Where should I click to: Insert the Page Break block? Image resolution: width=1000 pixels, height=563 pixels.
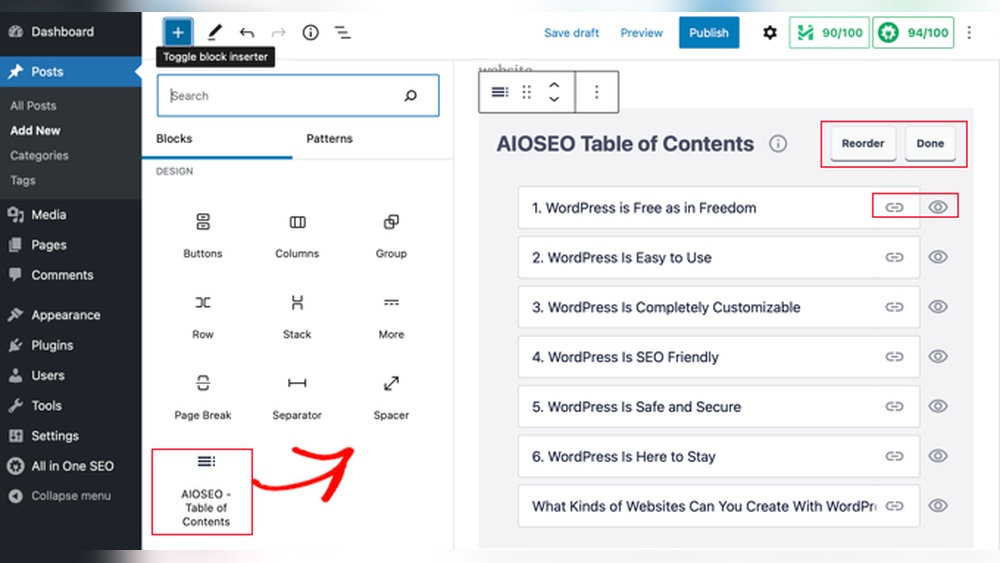(x=203, y=397)
